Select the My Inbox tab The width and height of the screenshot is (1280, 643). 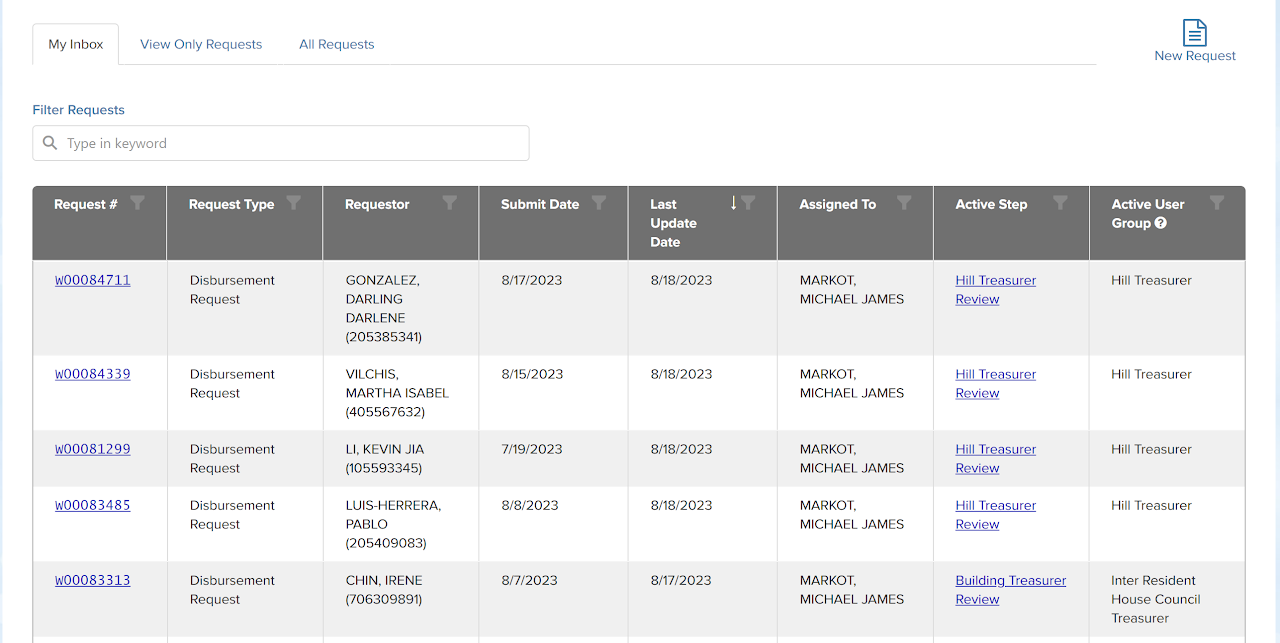click(x=75, y=44)
